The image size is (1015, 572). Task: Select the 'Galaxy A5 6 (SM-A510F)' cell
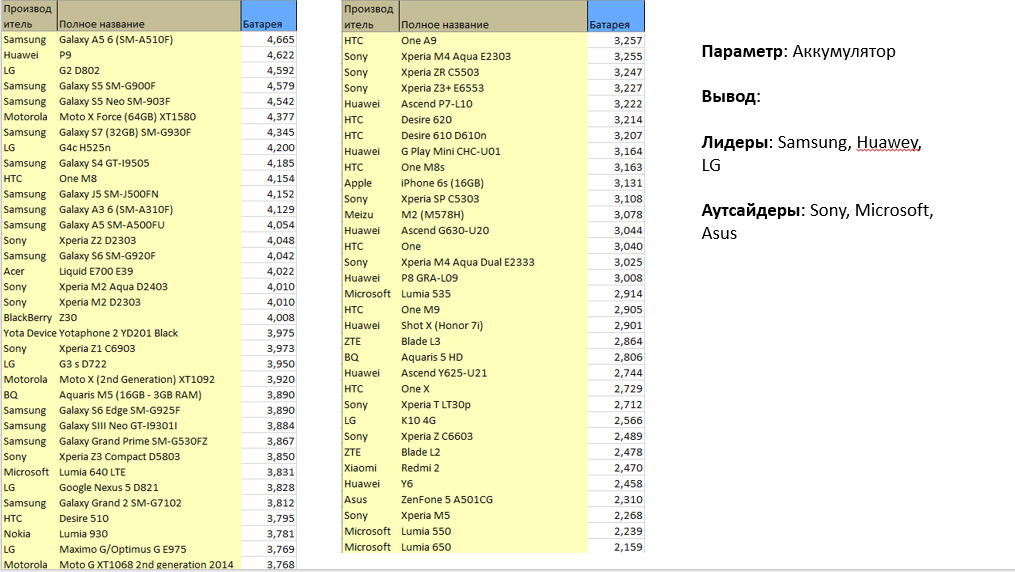coord(149,39)
